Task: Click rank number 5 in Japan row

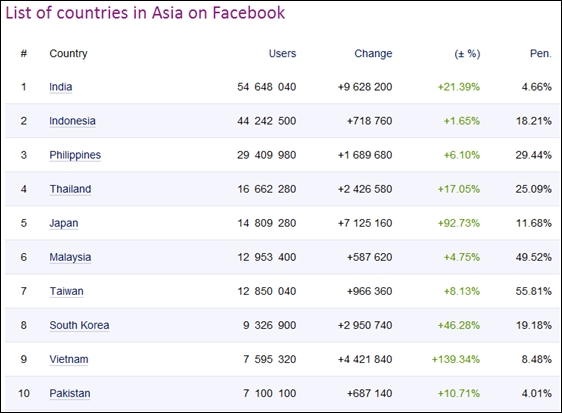Action: point(24,223)
